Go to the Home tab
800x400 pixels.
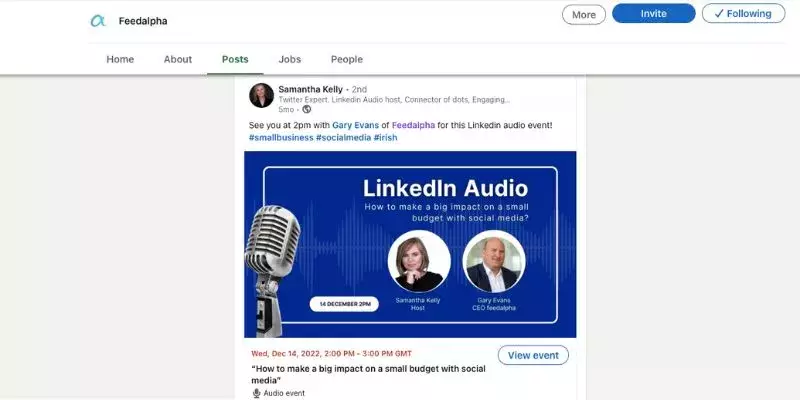click(x=120, y=59)
